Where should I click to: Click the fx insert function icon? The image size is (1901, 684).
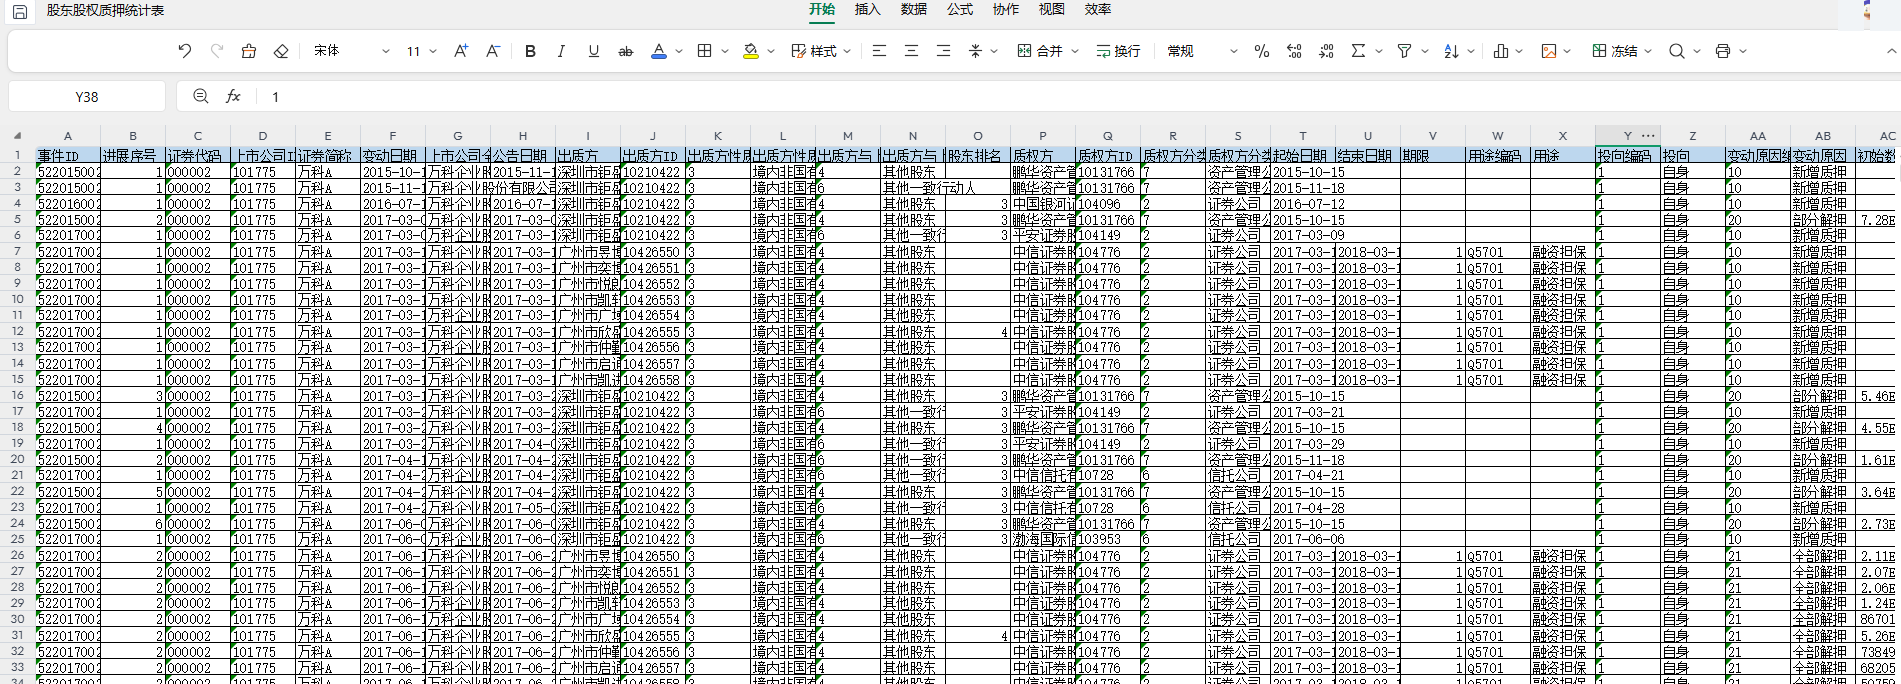click(233, 96)
